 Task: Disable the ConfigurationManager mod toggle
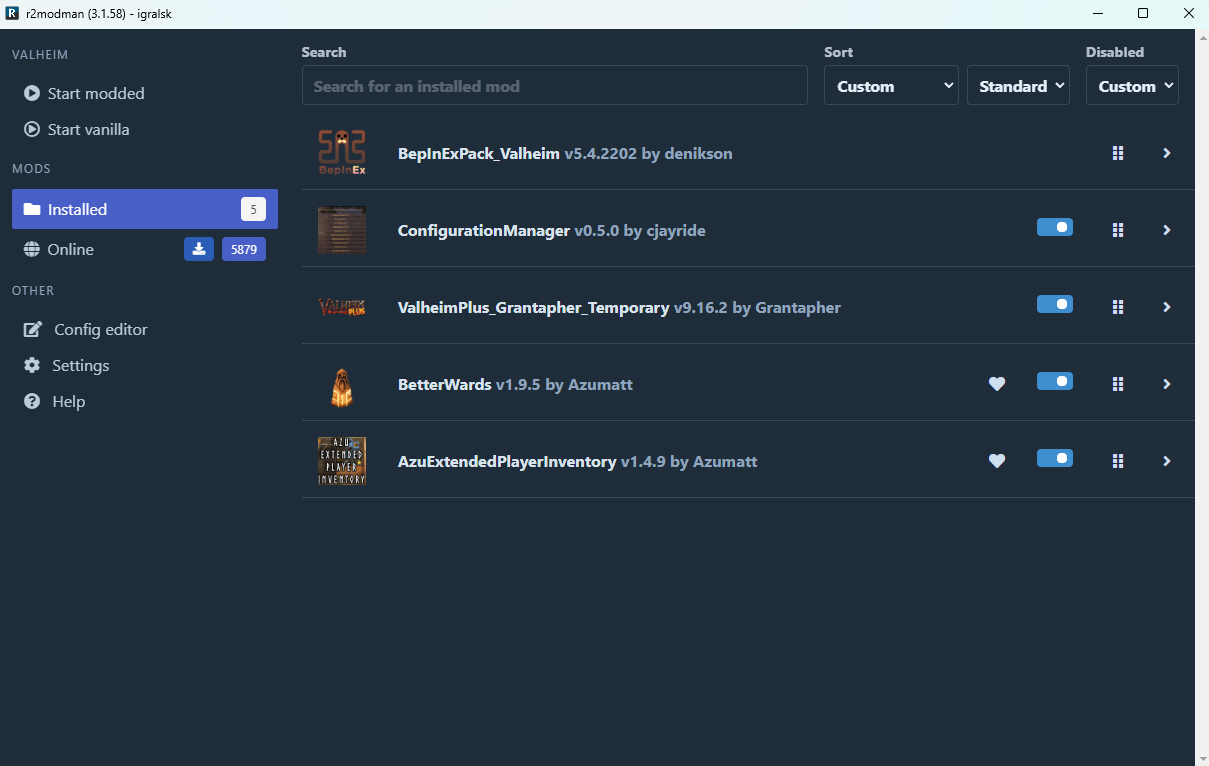click(1055, 227)
